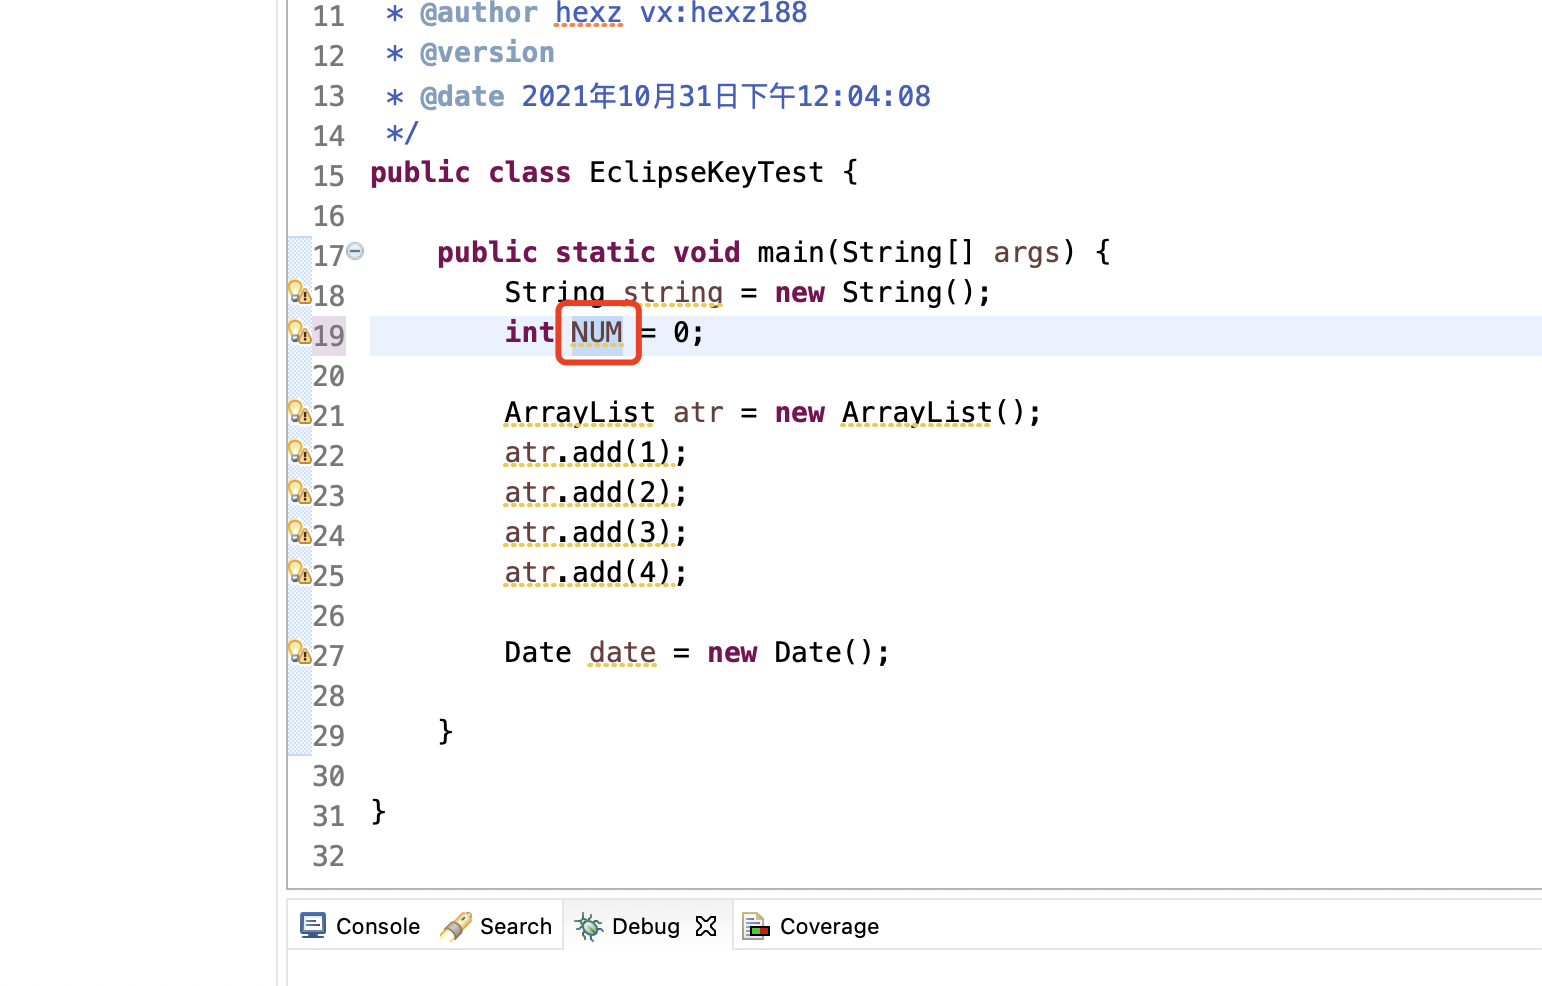
Task: Open quick fix marker on line 24
Action: [299, 532]
